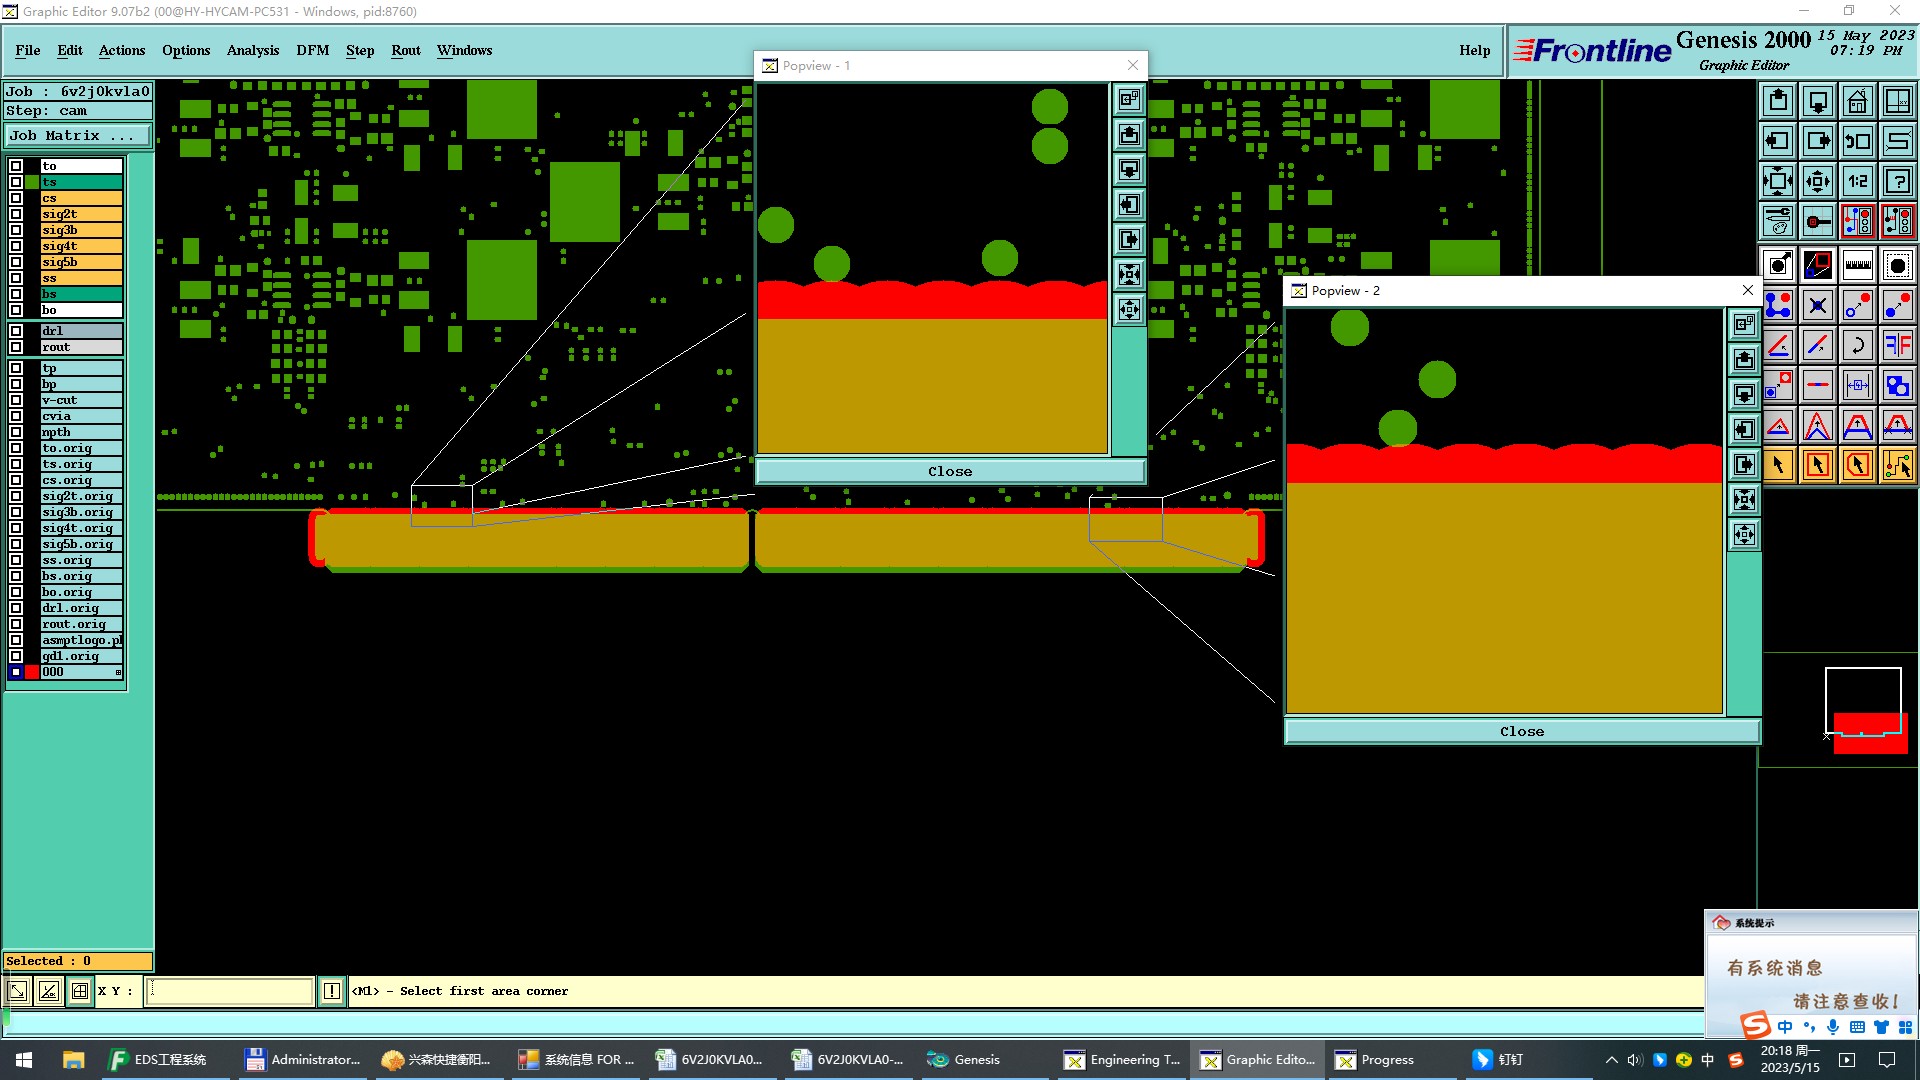
Task: Open the Step menu
Action: (359, 50)
